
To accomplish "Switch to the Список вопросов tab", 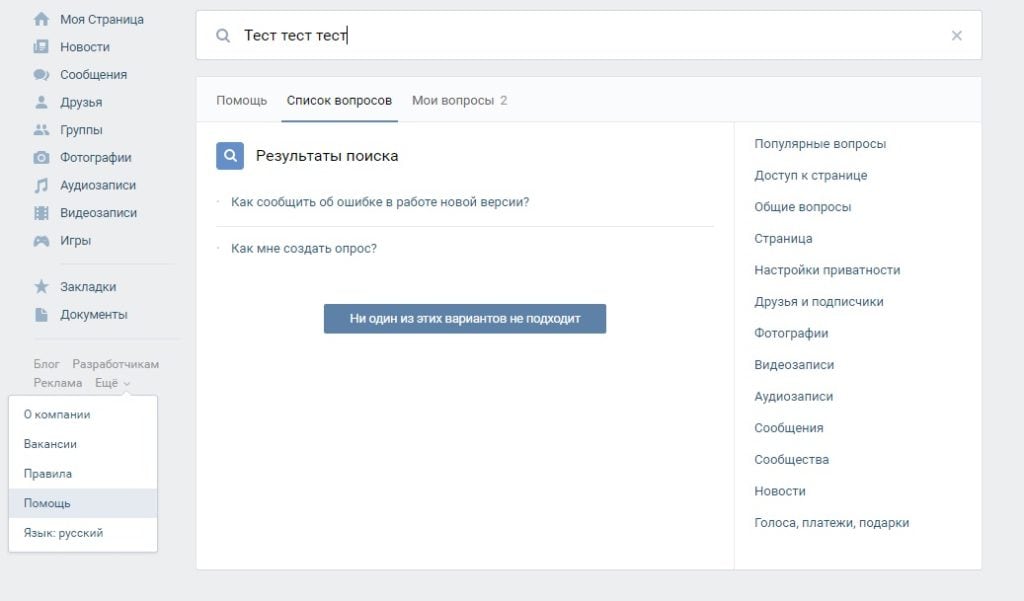I will tap(339, 101).
